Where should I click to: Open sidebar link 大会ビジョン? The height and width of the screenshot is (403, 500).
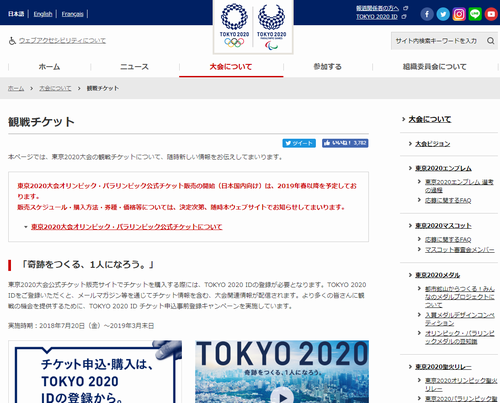point(432,144)
